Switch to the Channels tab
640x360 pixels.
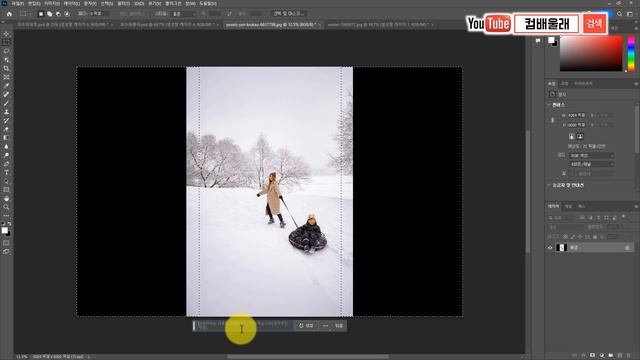coord(568,207)
